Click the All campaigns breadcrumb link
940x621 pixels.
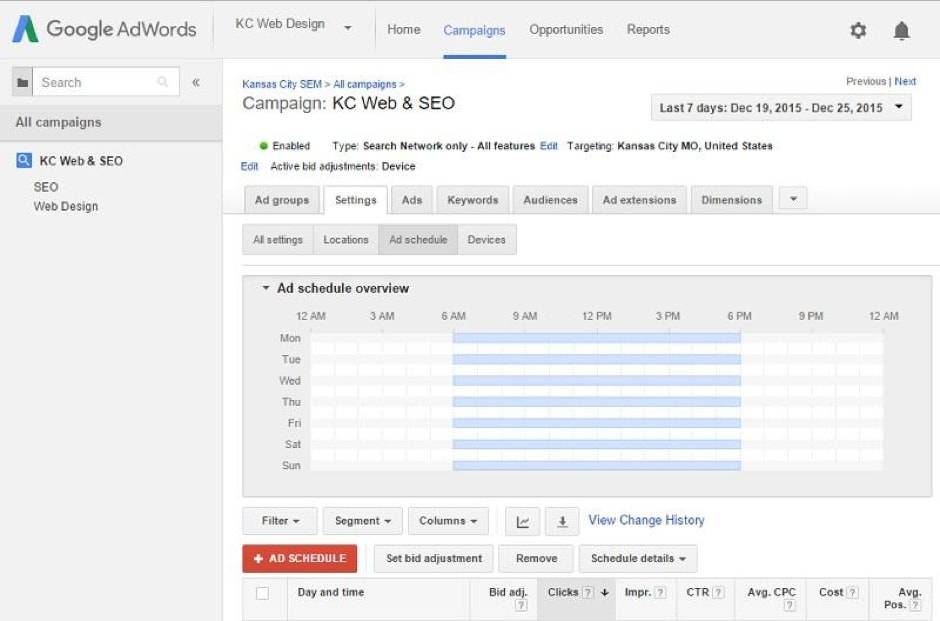point(364,85)
